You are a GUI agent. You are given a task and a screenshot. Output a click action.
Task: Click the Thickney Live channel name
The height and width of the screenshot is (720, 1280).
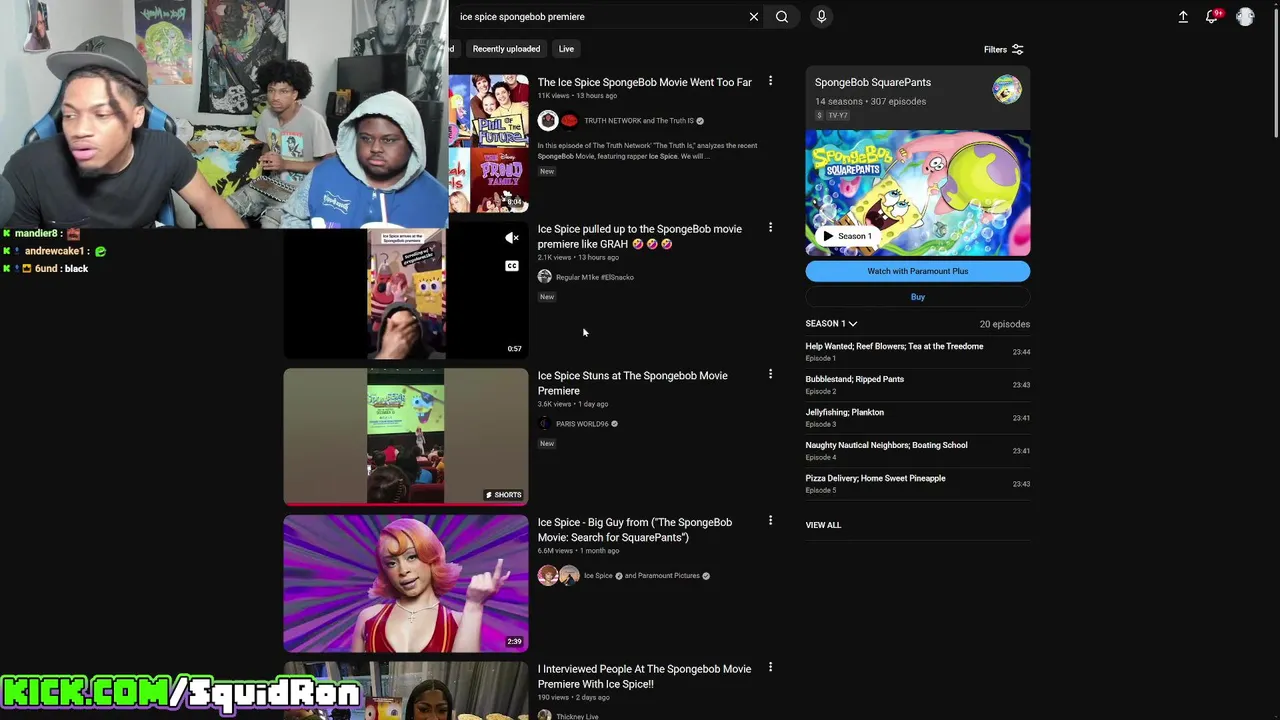[x=577, y=716]
